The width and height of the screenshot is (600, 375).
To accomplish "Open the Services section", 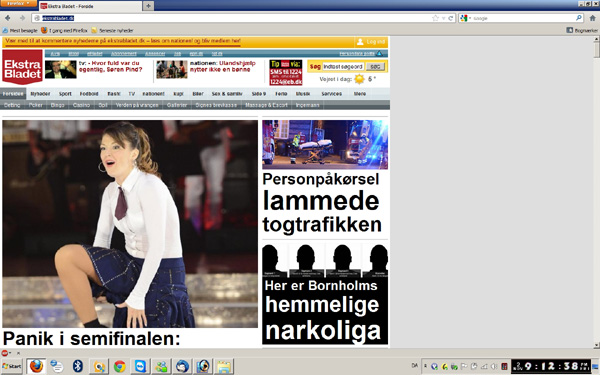I will [x=331, y=94].
